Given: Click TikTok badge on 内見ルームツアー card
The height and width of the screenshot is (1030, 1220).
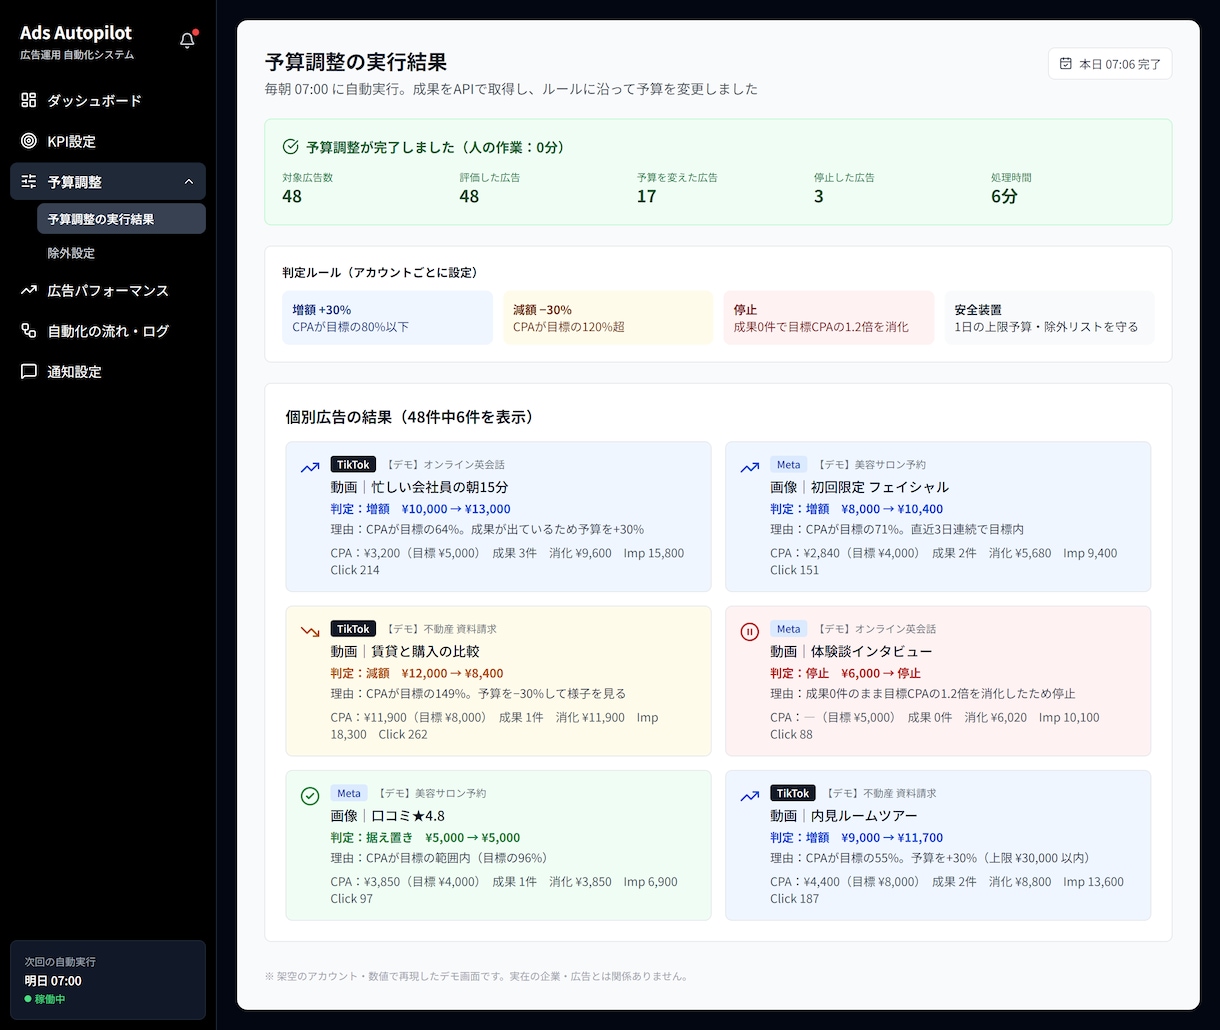Looking at the screenshot, I should [x=793, y=793].
